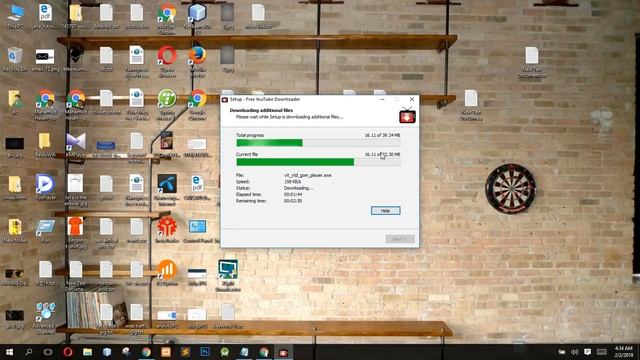Image resolution: width=640 pixels, height=360 pixels.
Task: Open the teal monitor shortcut below the Control Panel shortcut
Action: pyautogui.click(x=228, y=276)
